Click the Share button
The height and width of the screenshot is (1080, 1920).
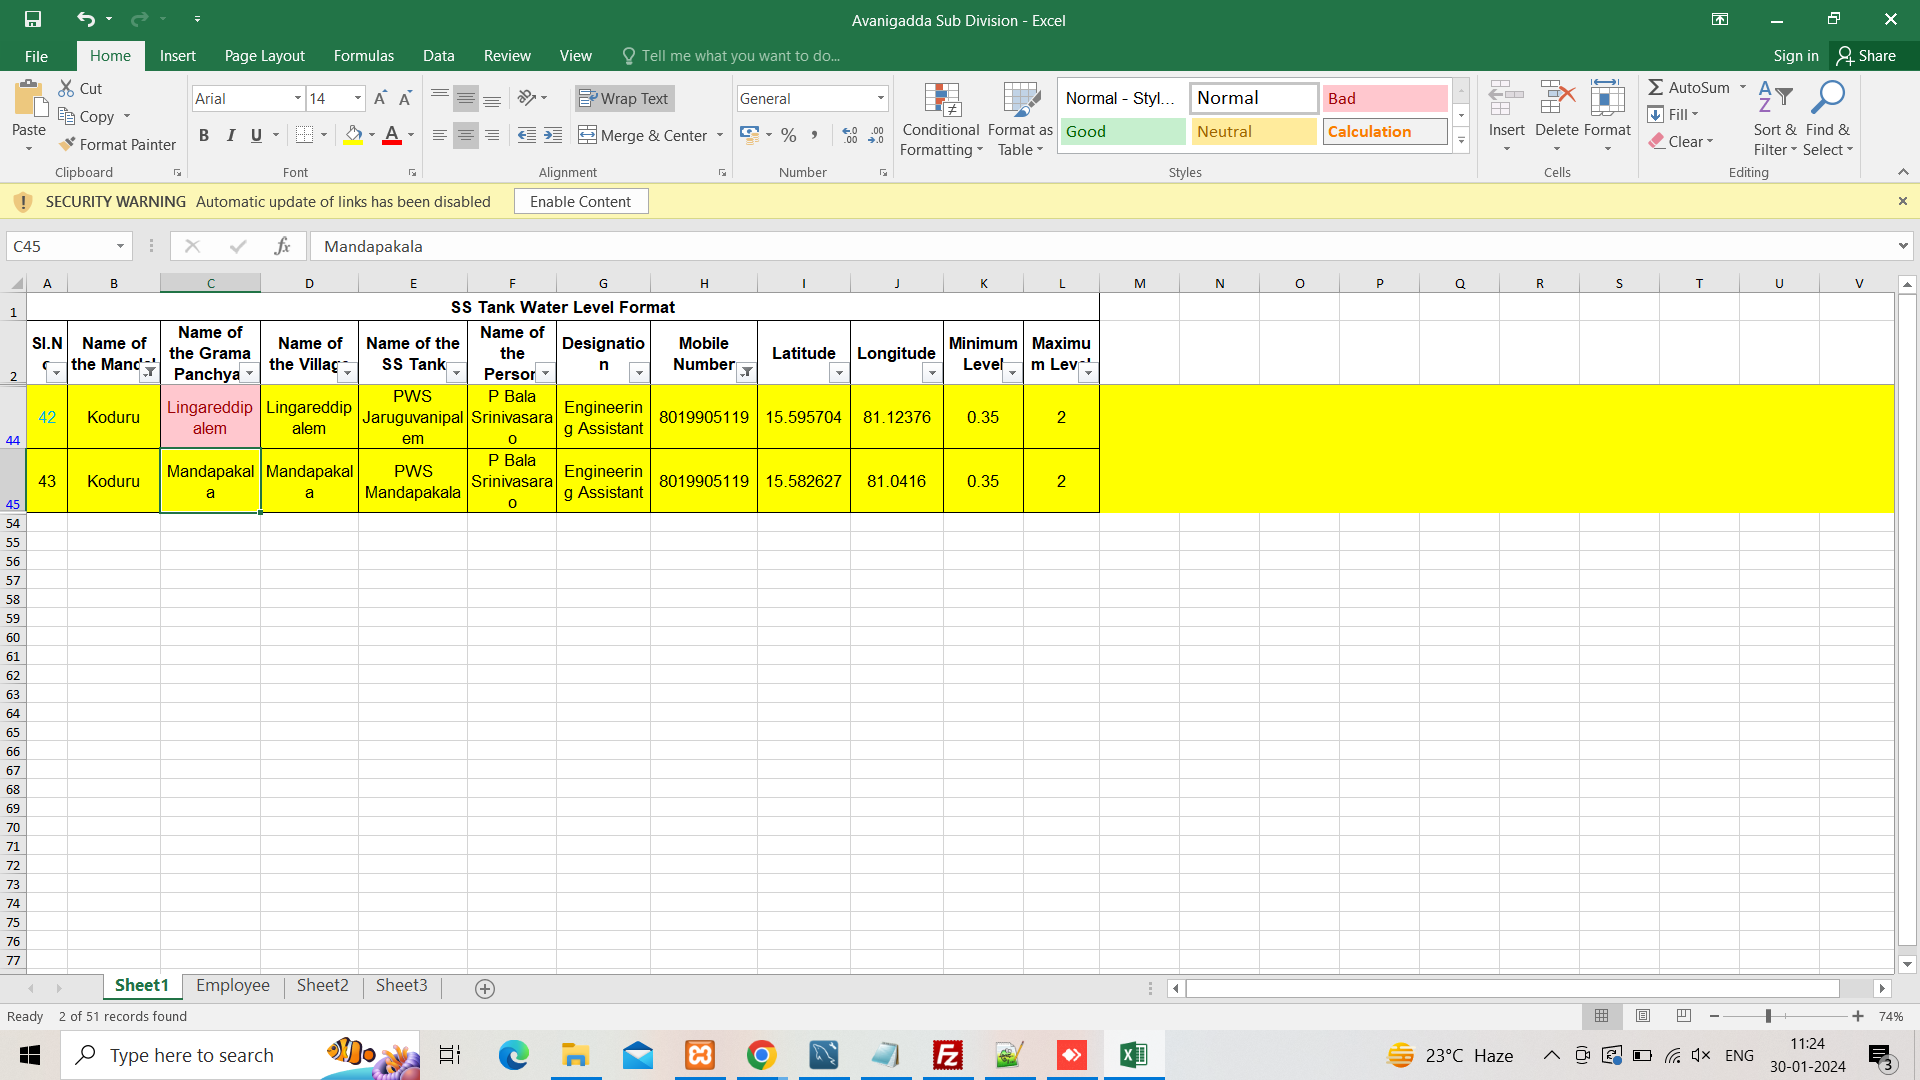point(1867,56)
